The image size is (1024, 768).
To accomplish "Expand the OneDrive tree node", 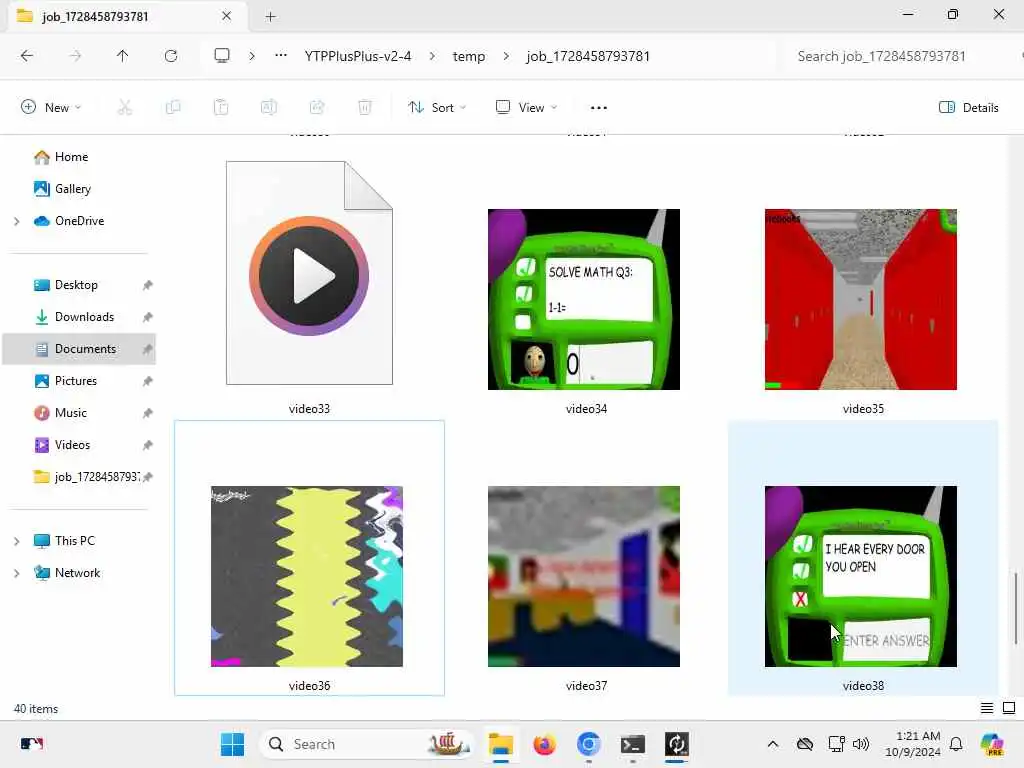I will (x=17, y=221).
